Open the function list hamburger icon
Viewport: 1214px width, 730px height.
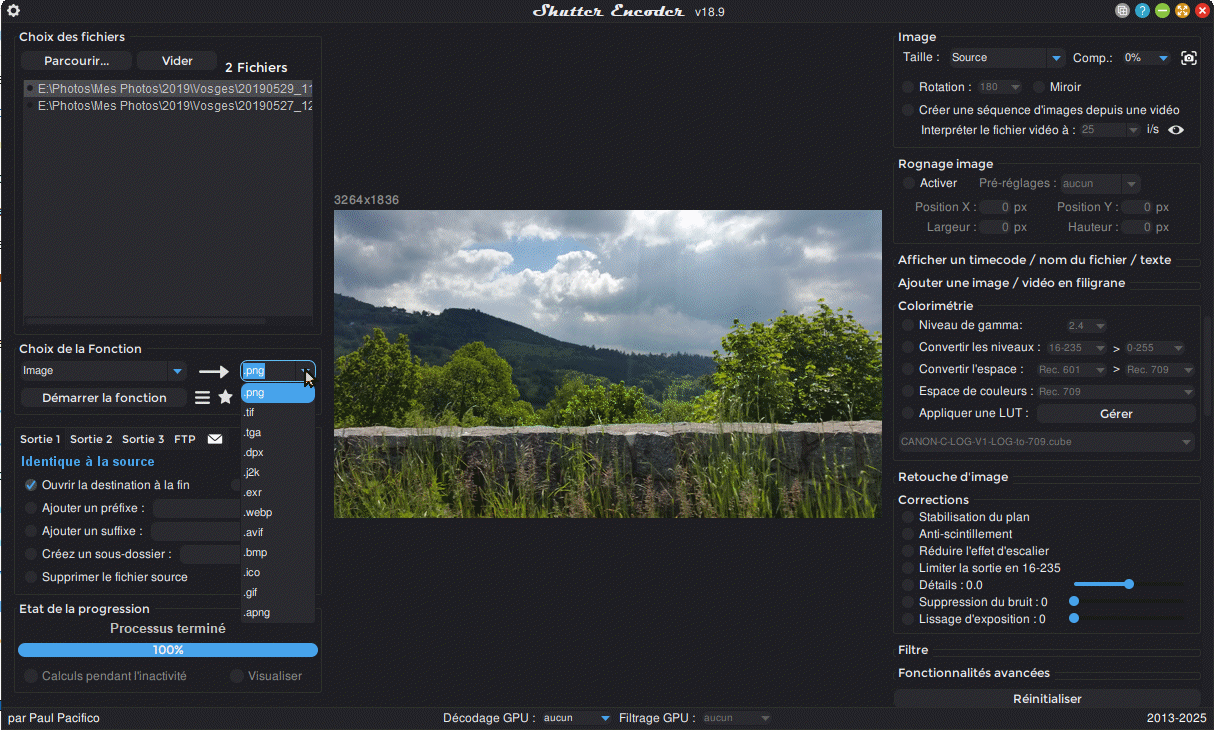coord(203,397)
